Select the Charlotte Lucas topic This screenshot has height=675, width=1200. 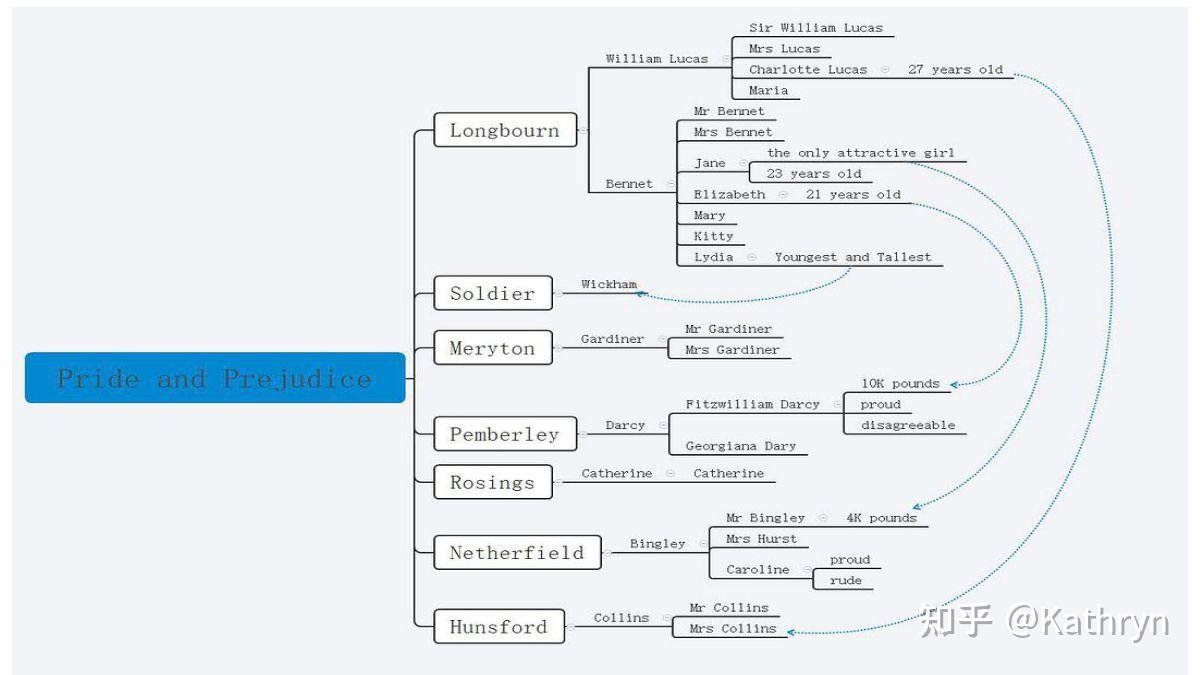pyautogui.click(x=808, y=69)
